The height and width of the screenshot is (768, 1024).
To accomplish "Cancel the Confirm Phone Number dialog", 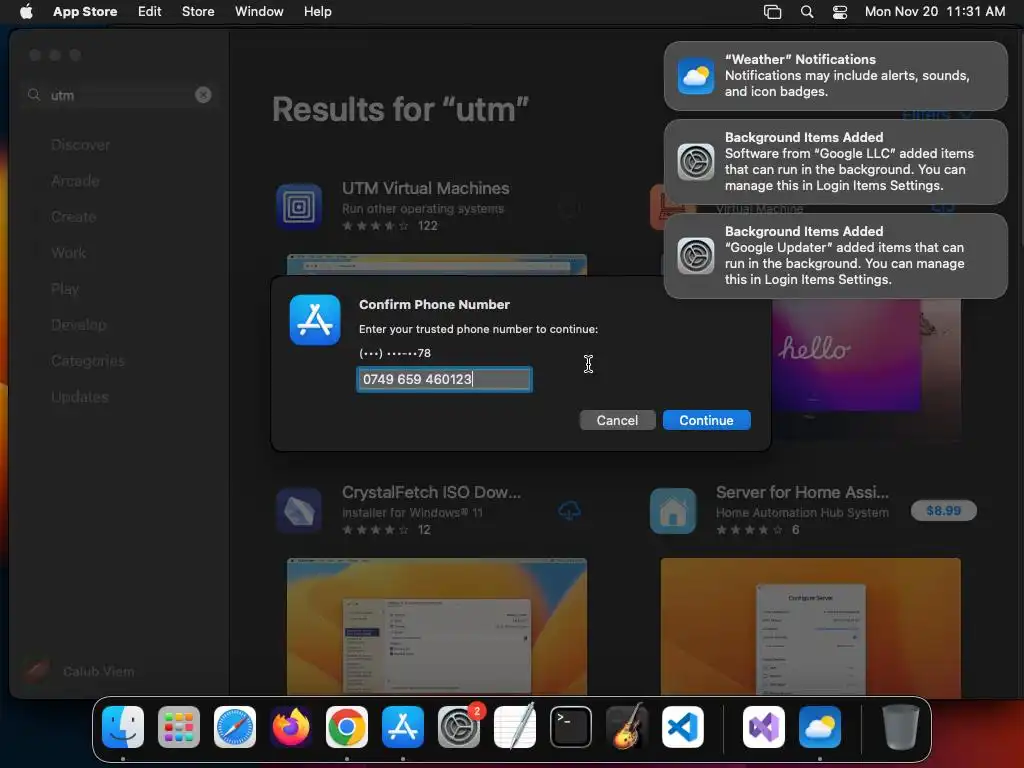I will point(616,420).
